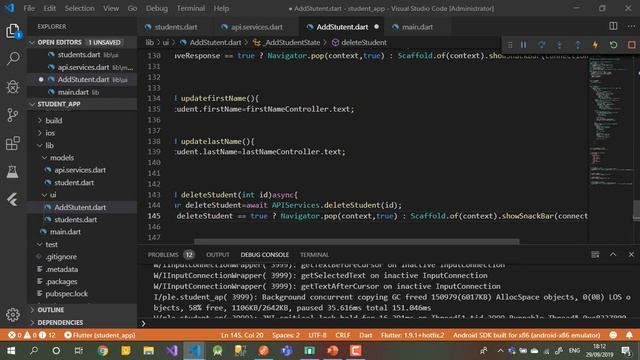This screenshot has height=360, width=640.
Task: Click the editor horizontal scrollbar
Action: click(x=357, y=241)
